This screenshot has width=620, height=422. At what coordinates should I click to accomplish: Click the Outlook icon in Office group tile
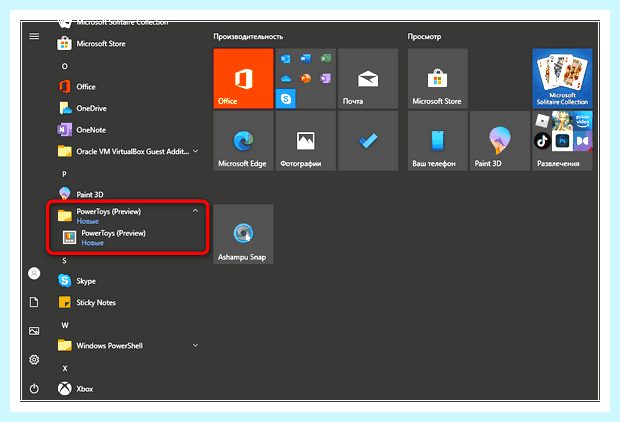coord(285,59)
